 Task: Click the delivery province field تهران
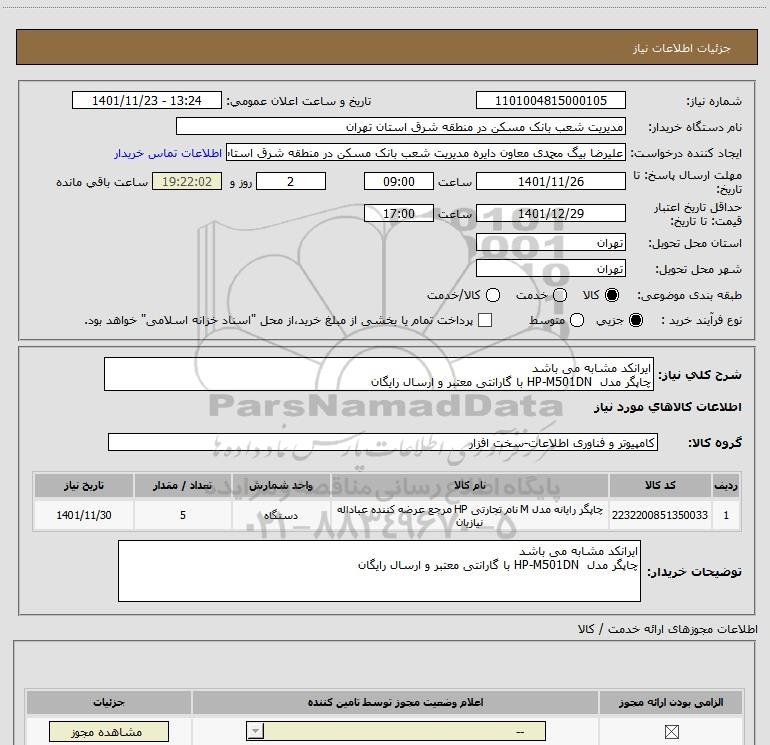(550, 242)
